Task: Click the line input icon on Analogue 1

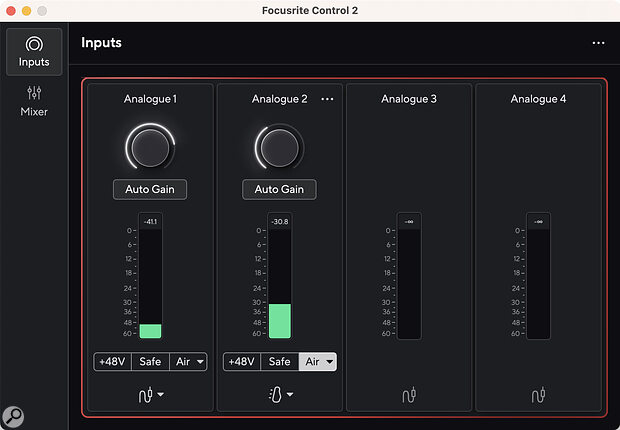Action: click(146, 394)
